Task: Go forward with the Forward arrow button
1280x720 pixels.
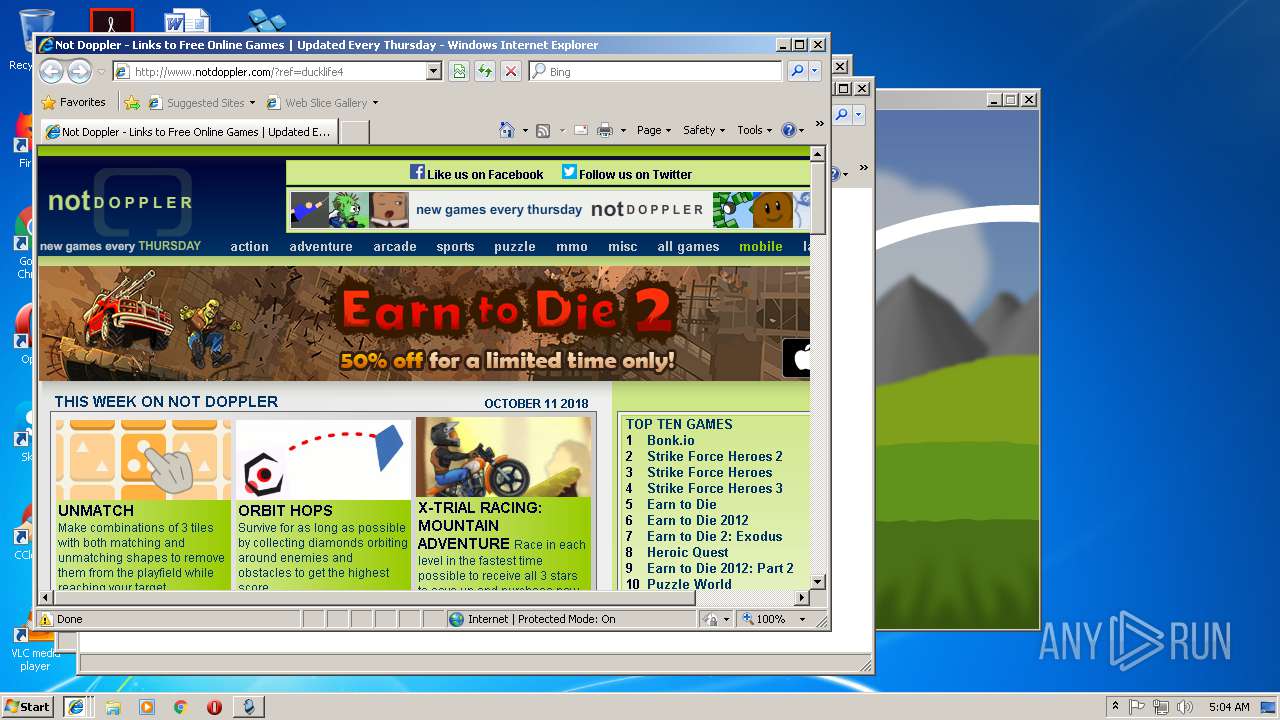Action: point(79,71)
